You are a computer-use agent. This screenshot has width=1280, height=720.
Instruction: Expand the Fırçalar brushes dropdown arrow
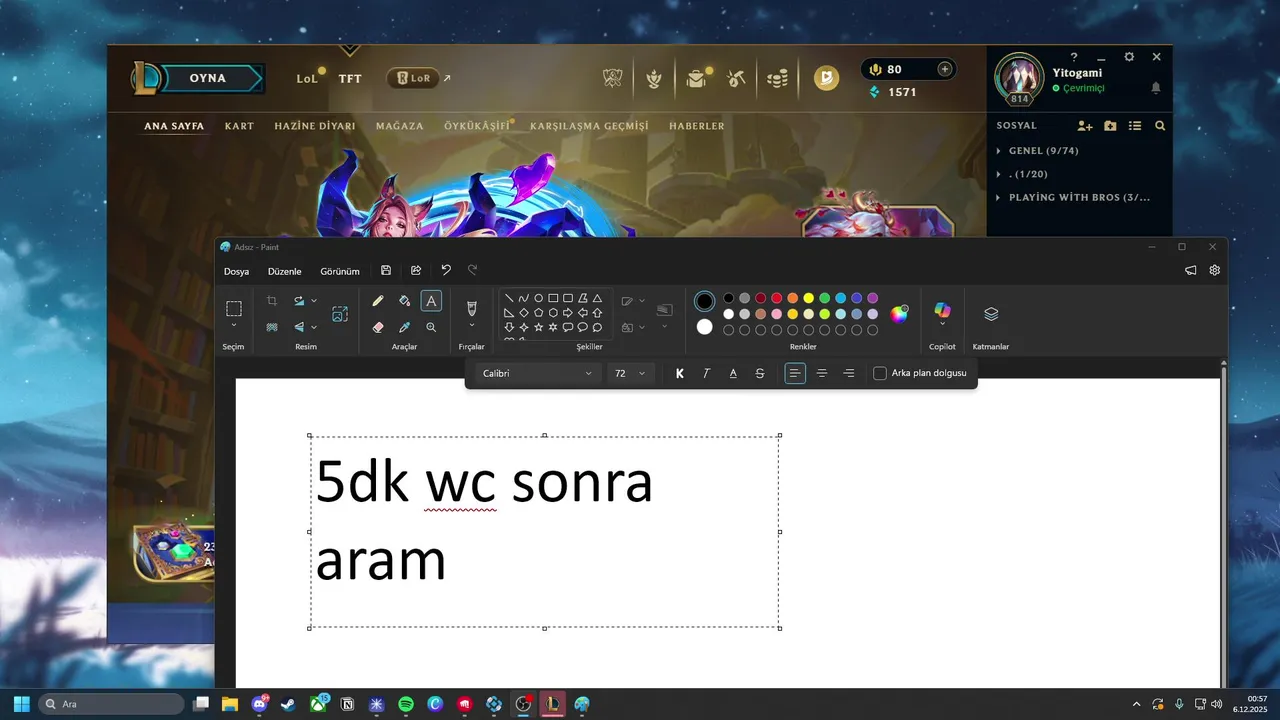pos(472,325)
